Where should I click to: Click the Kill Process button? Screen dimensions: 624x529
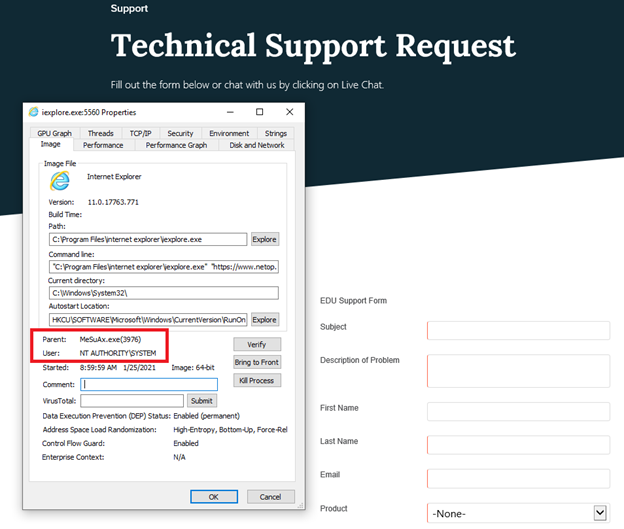tap(257, 381)
